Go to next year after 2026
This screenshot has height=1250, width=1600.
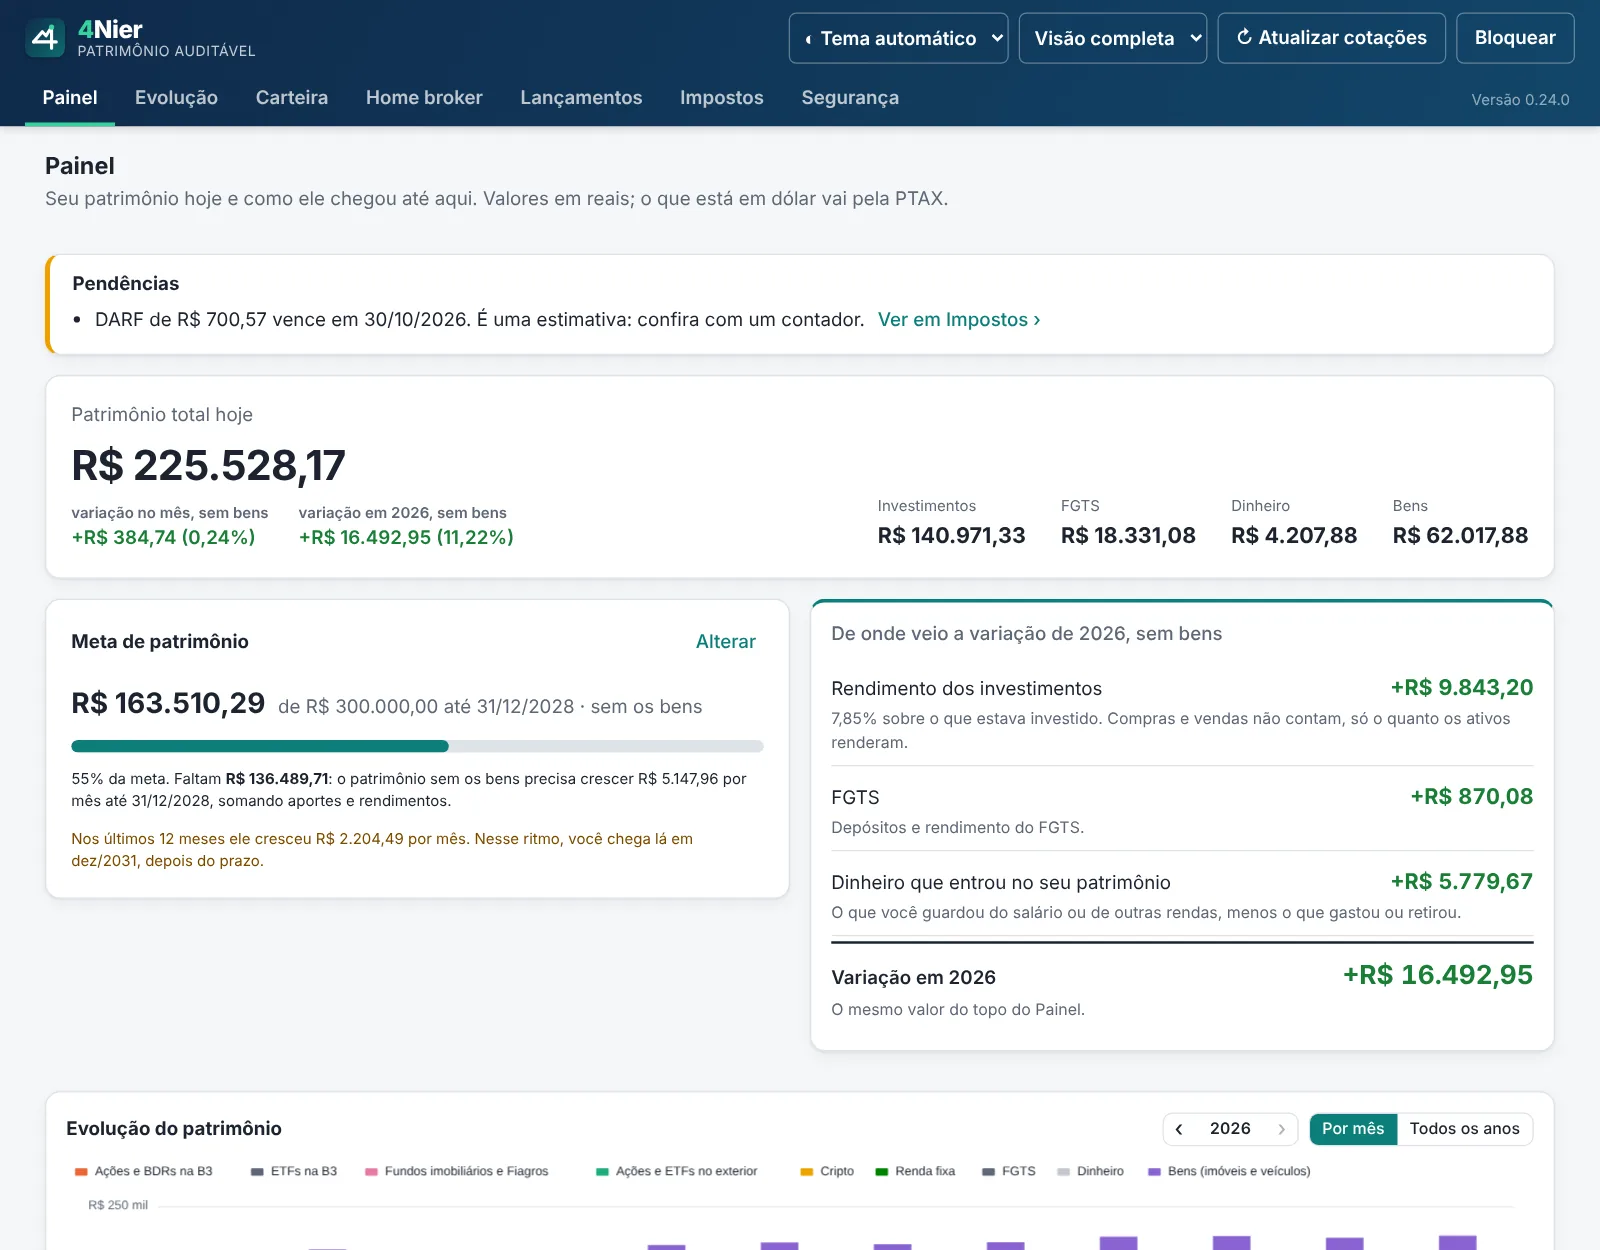(x=1281, y=1129)
